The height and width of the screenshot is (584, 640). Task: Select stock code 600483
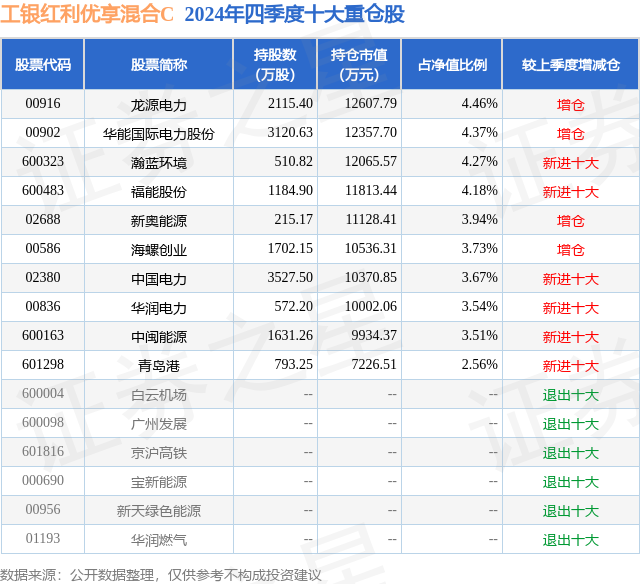pos(43,191)
